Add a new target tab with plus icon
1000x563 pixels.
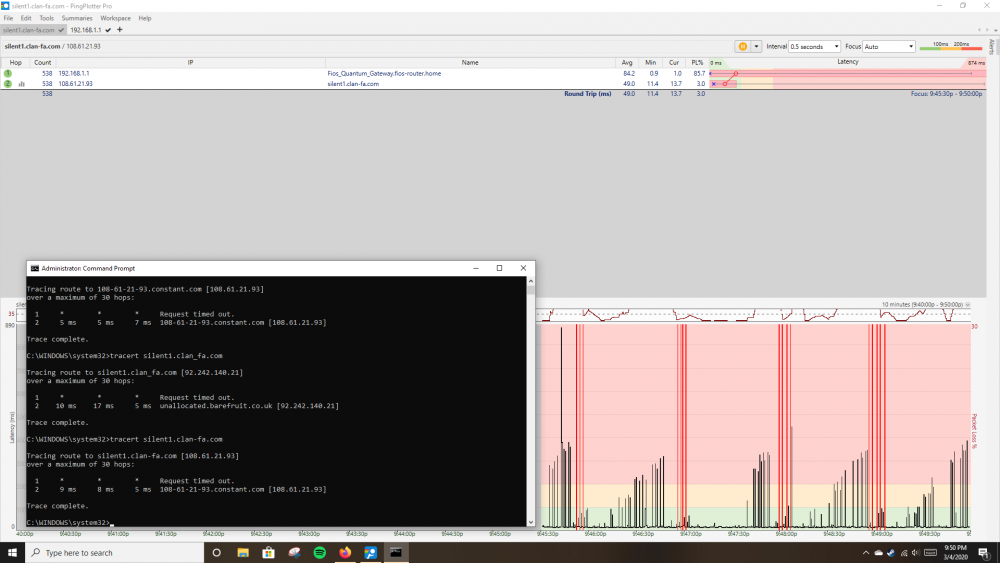119,30
